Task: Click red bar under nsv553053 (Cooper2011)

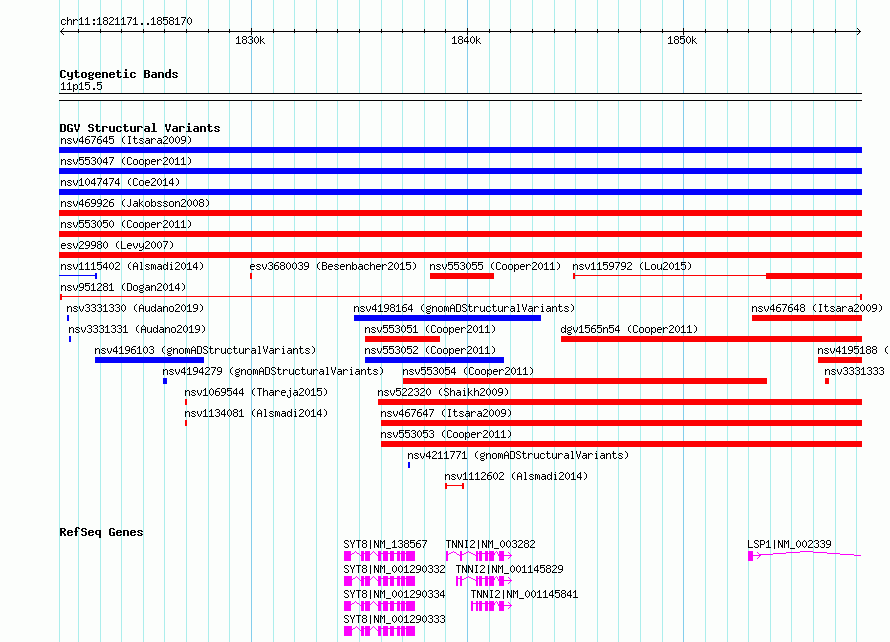Action: pos(622,444)
